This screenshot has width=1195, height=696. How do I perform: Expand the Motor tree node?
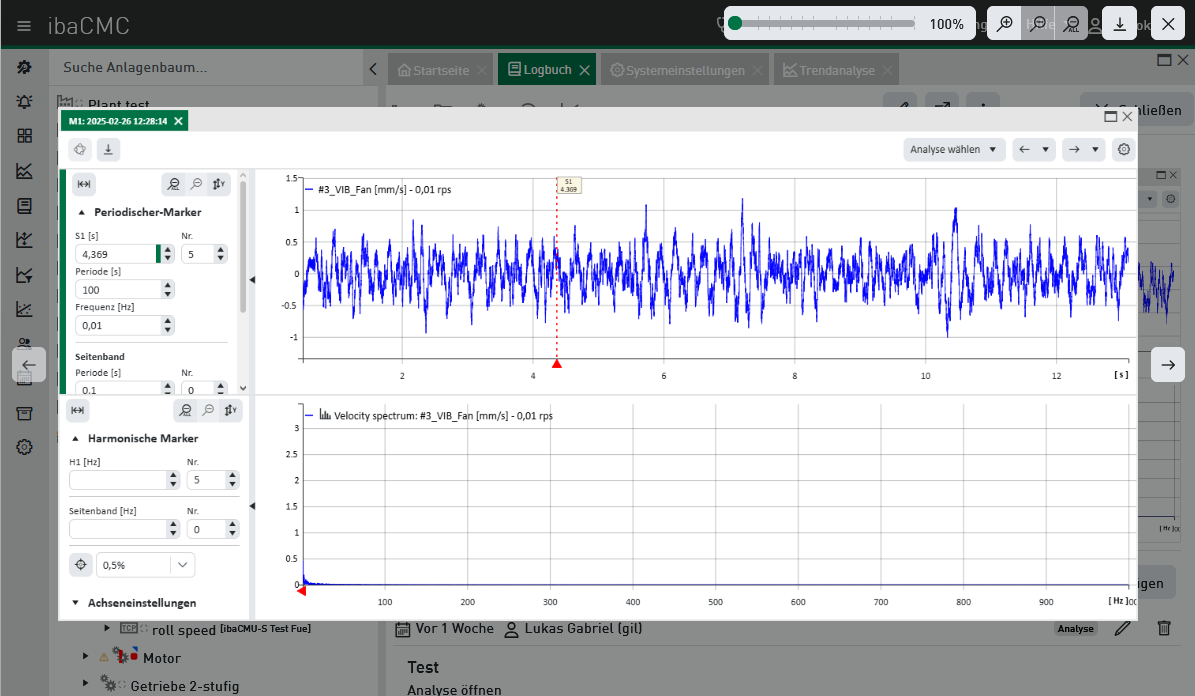click(86, 657)
